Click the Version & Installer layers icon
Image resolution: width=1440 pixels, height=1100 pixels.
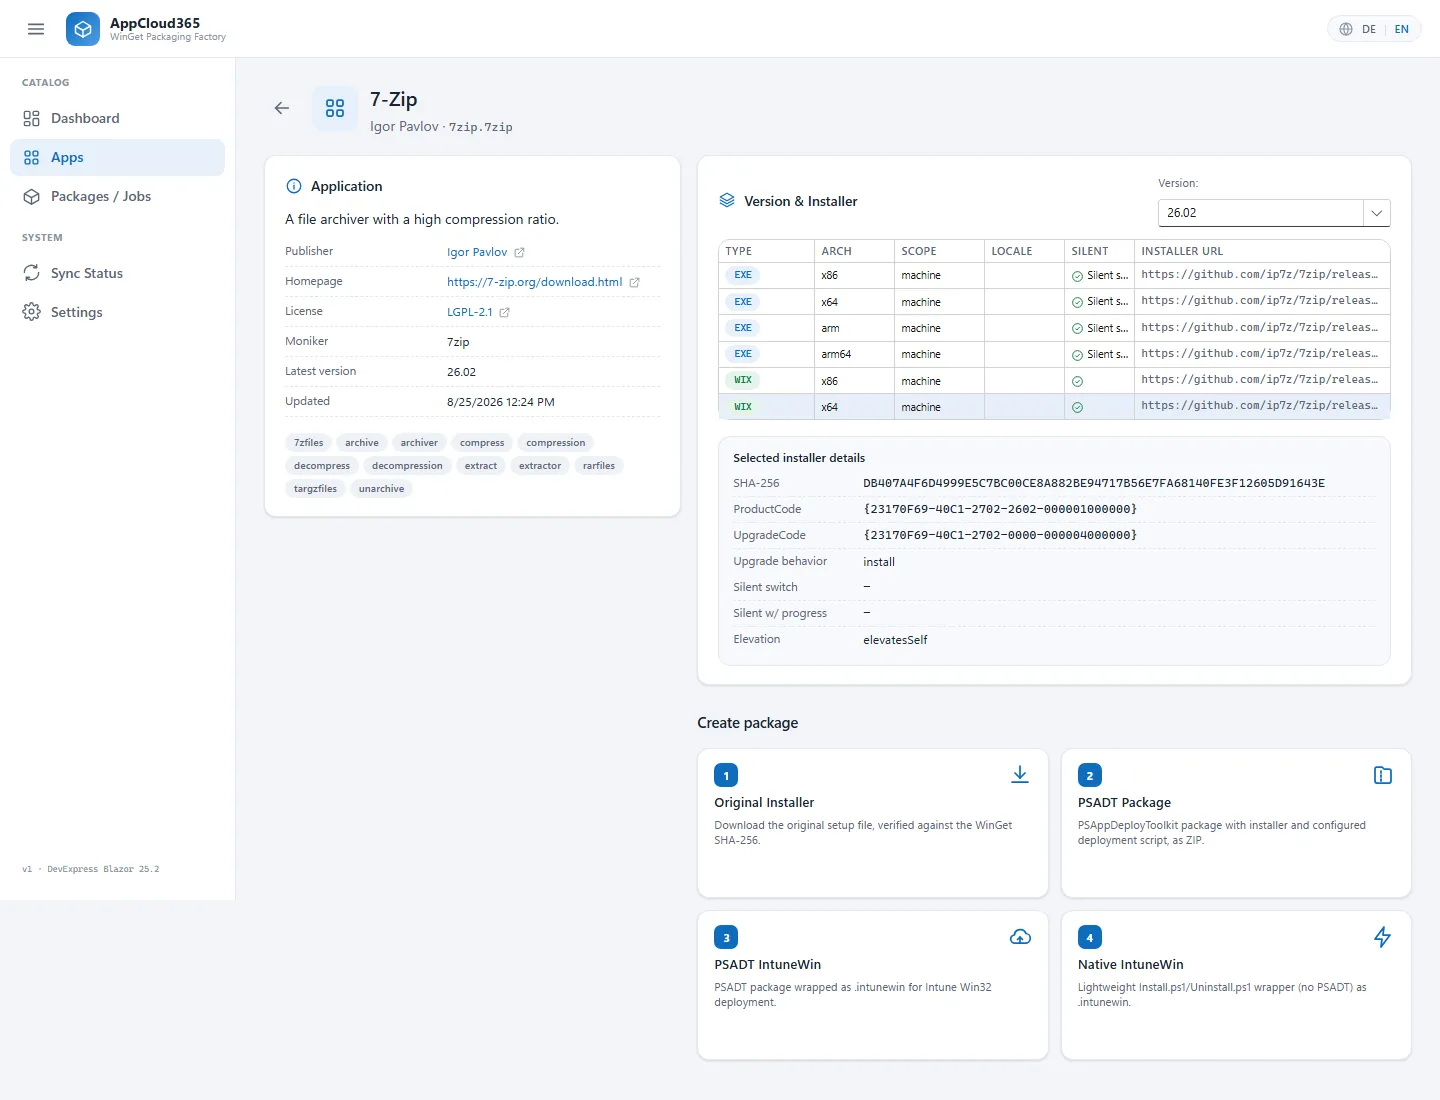pyautogui.click(x=727, y=200)
